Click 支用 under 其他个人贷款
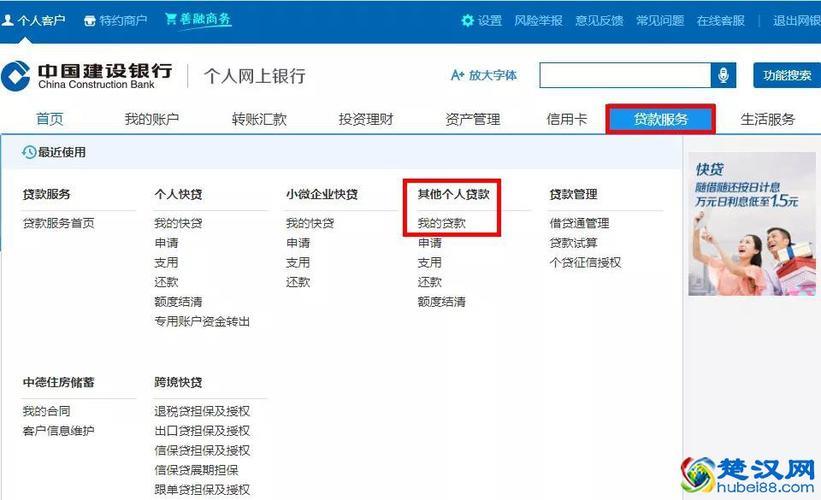821x500 pixels. 429,262
